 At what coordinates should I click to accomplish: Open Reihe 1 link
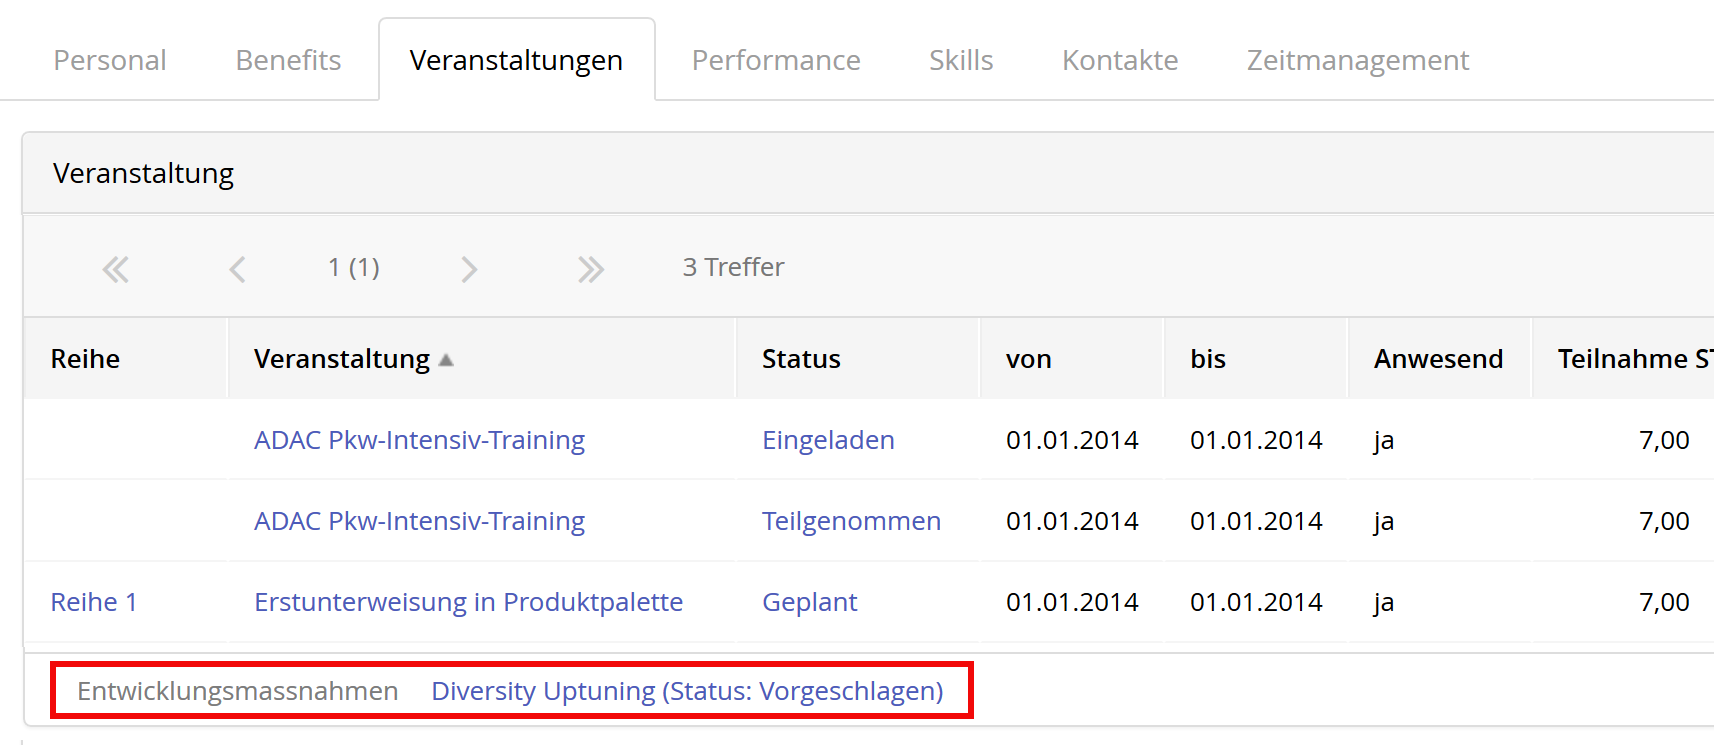pos(94,602)
